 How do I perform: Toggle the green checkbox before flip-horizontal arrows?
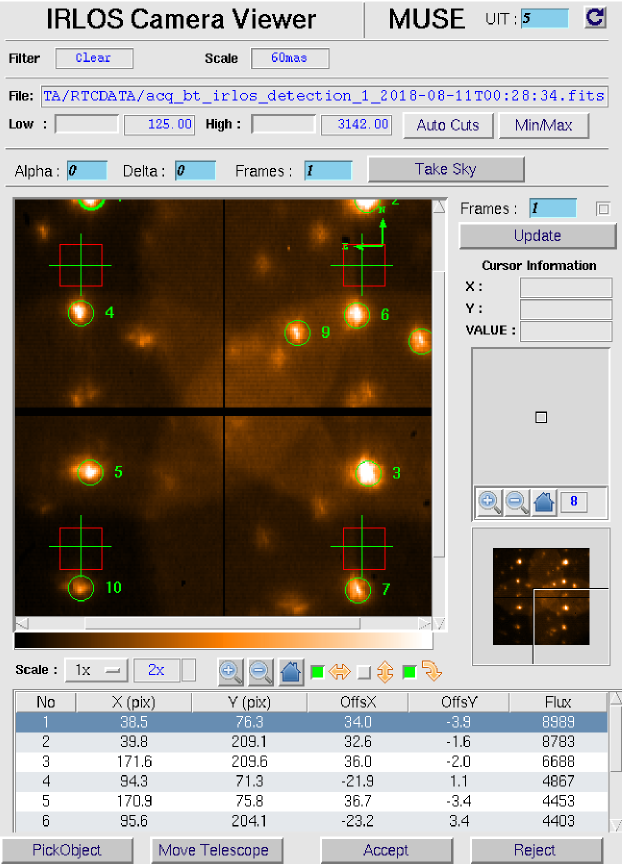[316, 671]
